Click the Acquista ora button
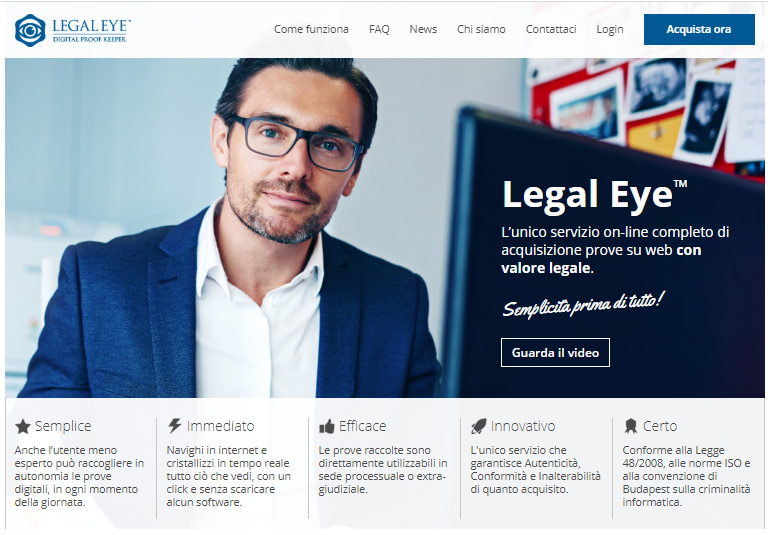This screenshot has width=768, height=535. pos(699,29)
